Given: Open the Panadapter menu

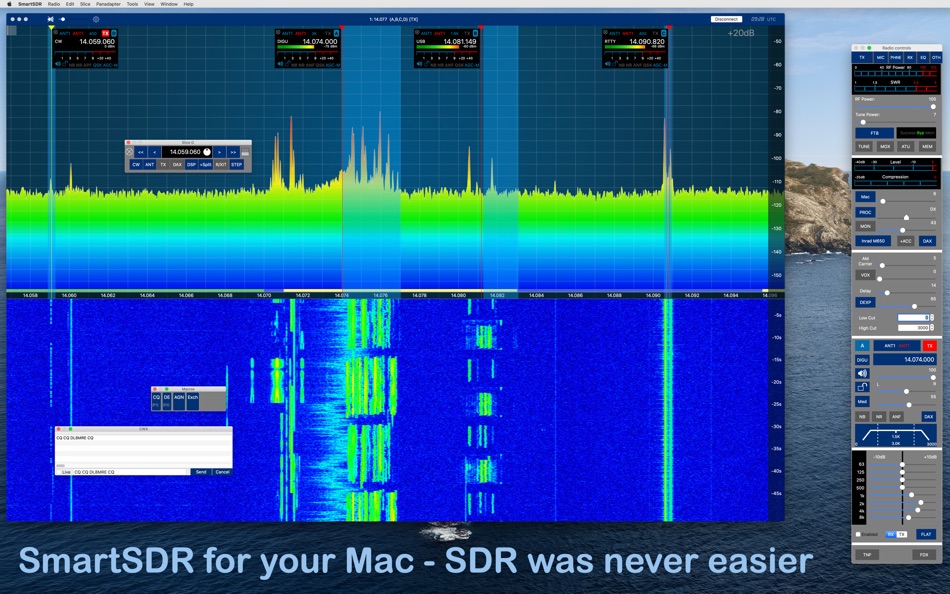Looking at the screenshot, I should pos(108,4).
